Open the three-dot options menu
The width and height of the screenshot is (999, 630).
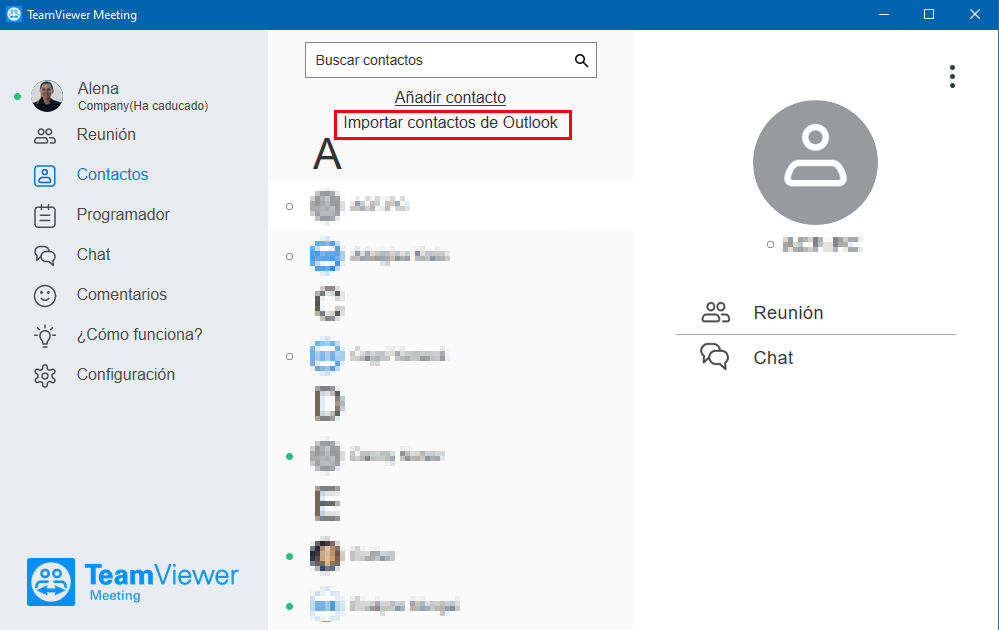pyautogui.click(x=952, y=76)
